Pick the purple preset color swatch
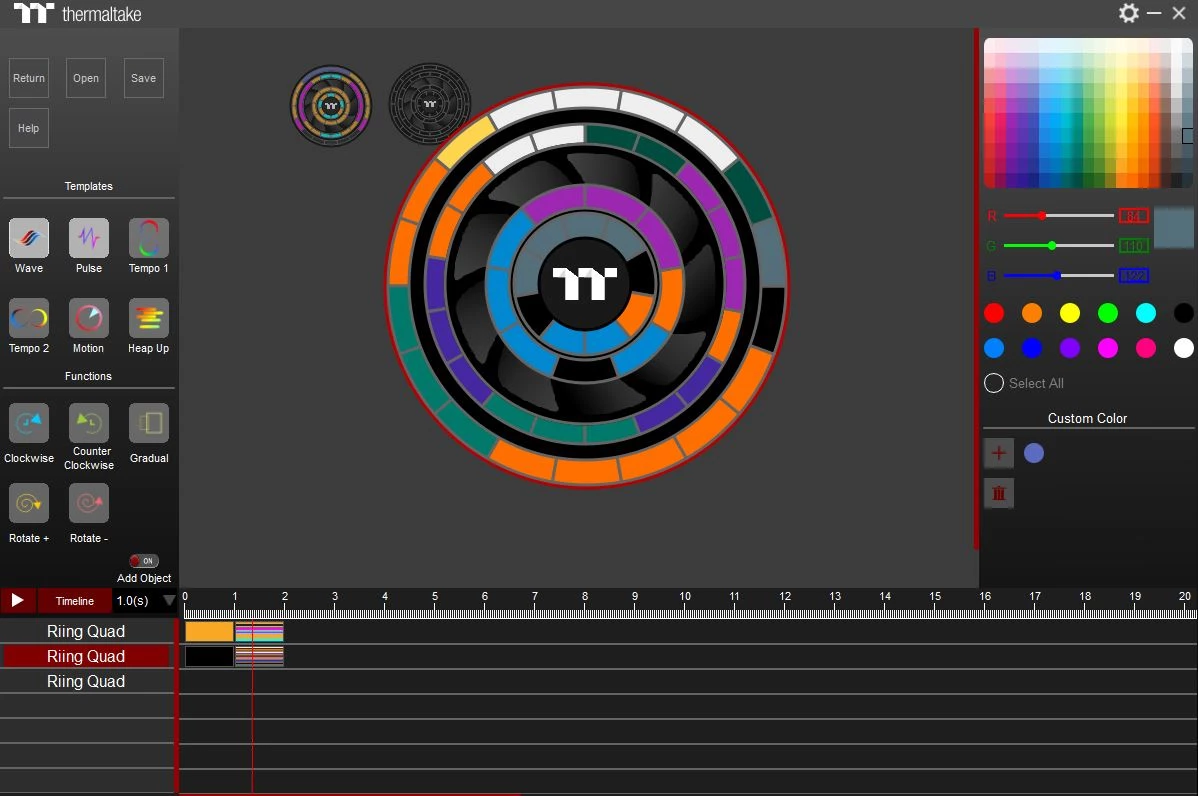Viewport: 1198px width, 796px height. (x=1070, y=348)
